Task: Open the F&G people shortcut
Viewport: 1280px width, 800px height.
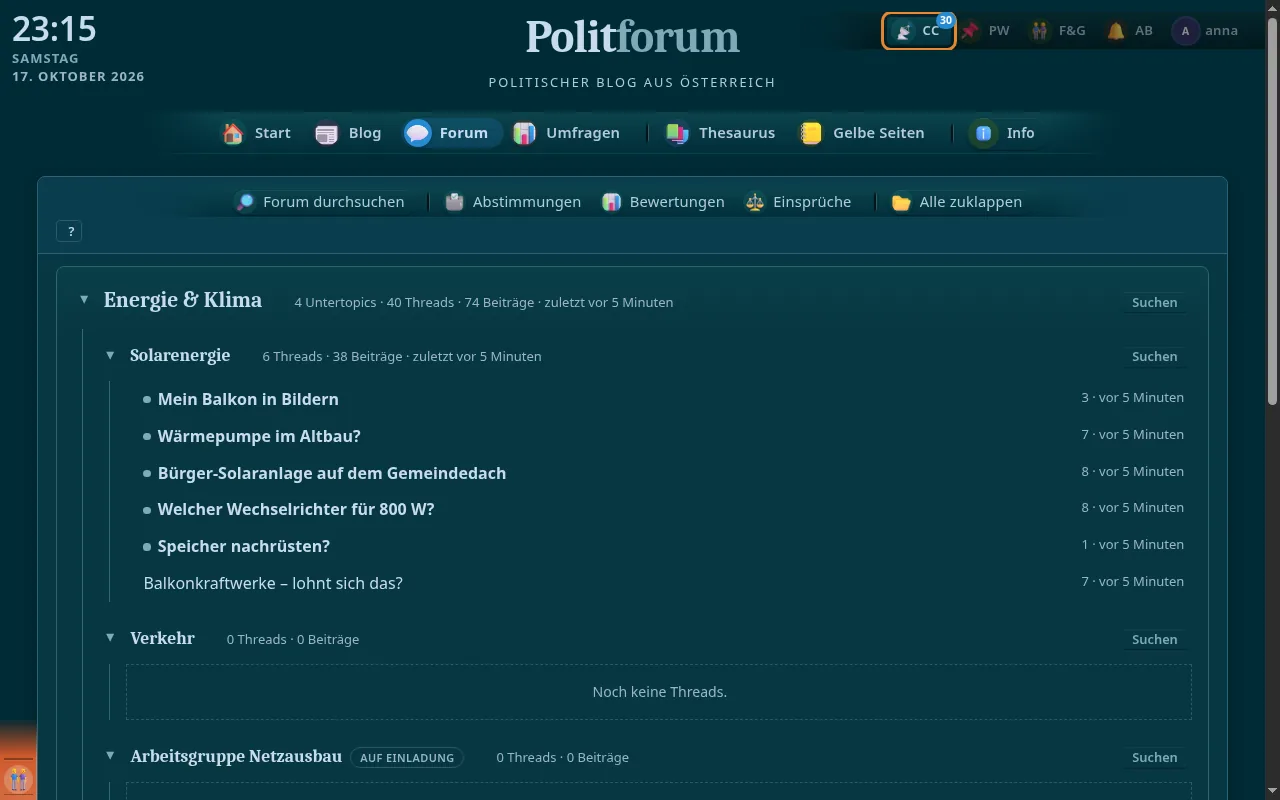Action: point(1058,31)
